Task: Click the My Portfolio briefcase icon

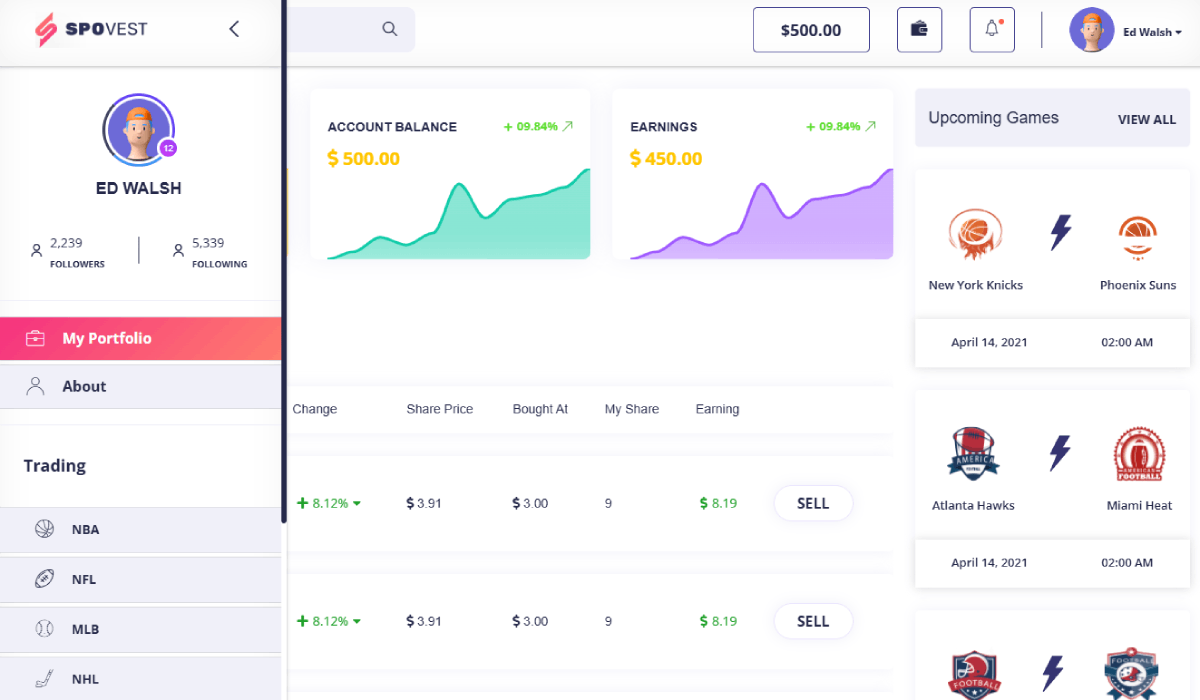Action: click(35, 338)
